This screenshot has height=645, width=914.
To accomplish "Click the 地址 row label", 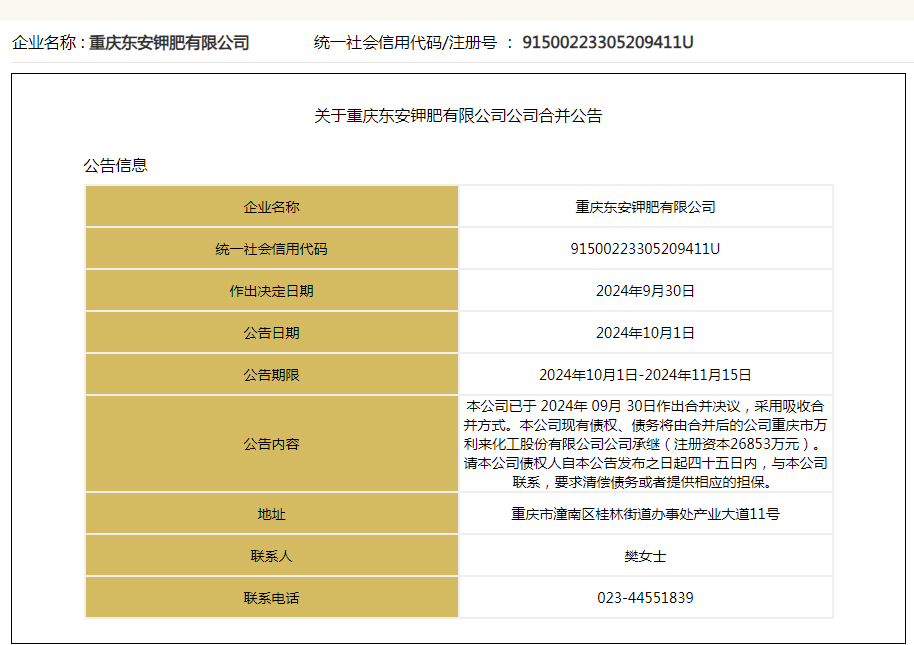I will (272, 514).
